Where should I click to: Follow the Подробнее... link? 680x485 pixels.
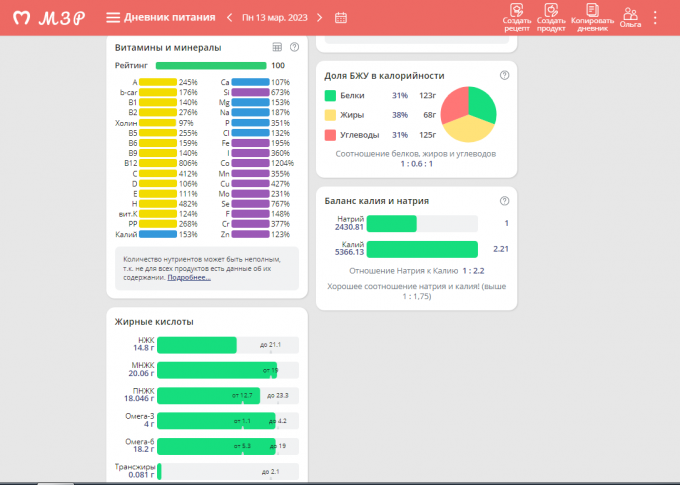tap(189, 277)
